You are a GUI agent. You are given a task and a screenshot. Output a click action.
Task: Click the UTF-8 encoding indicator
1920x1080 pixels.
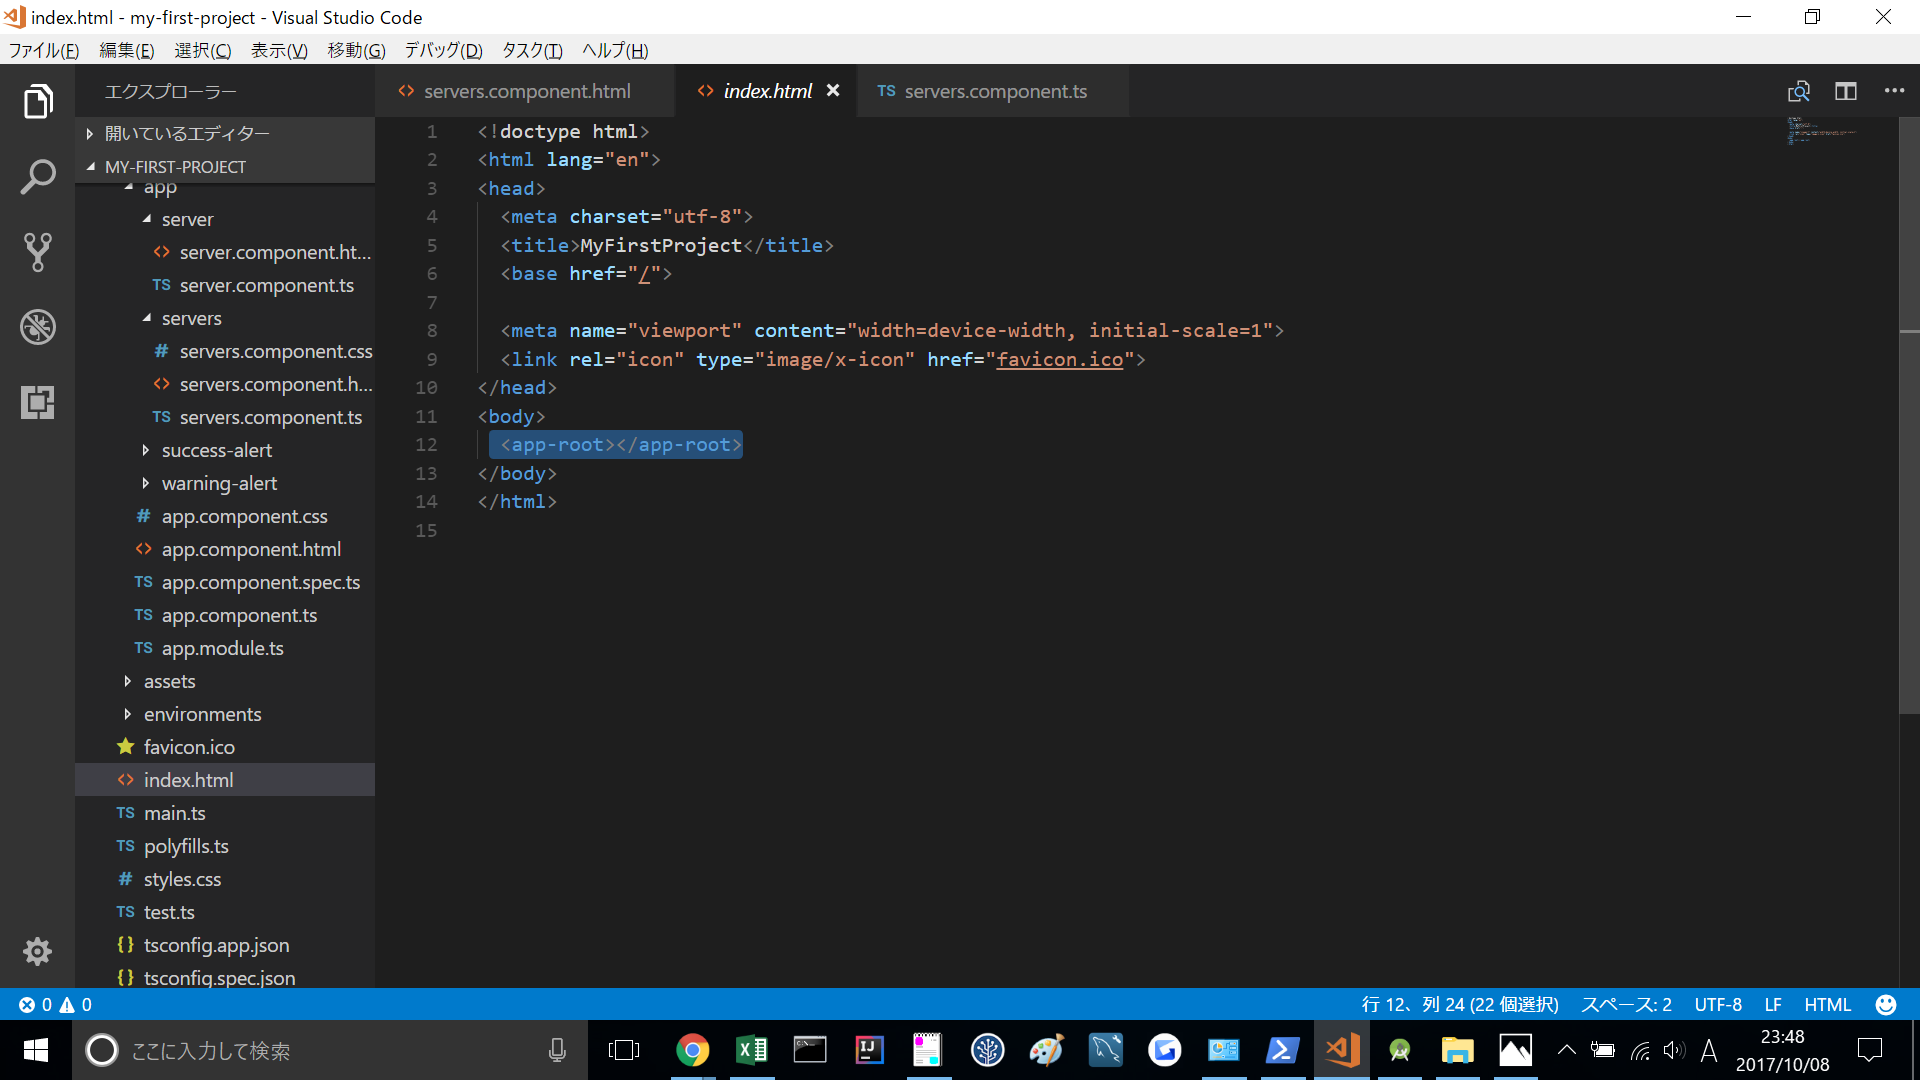[x=1717, y=1005]
